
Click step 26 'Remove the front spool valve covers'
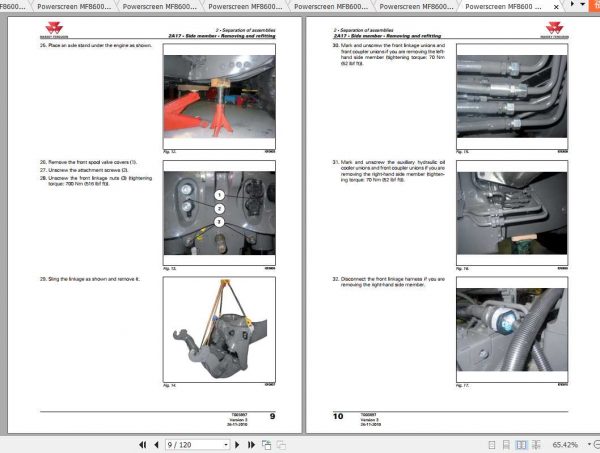(x=88, y=162)
